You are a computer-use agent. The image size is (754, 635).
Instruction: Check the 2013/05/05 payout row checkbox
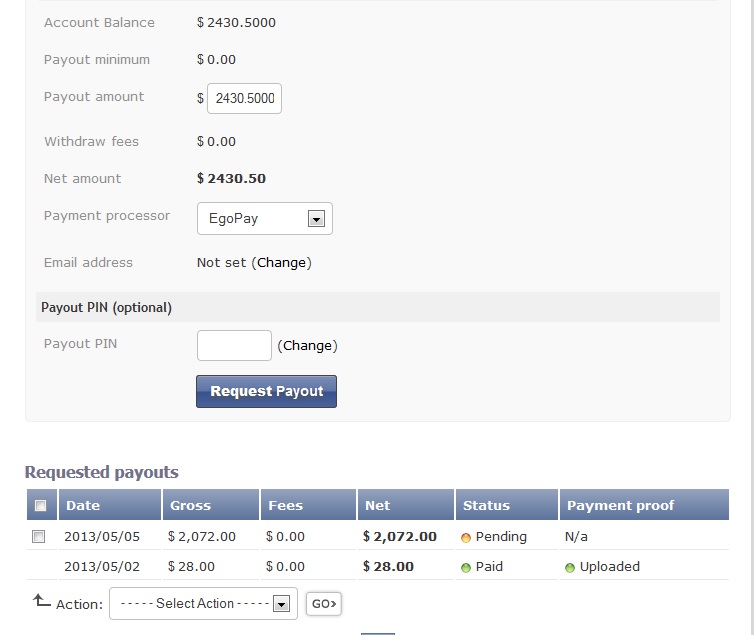[38, 536]
